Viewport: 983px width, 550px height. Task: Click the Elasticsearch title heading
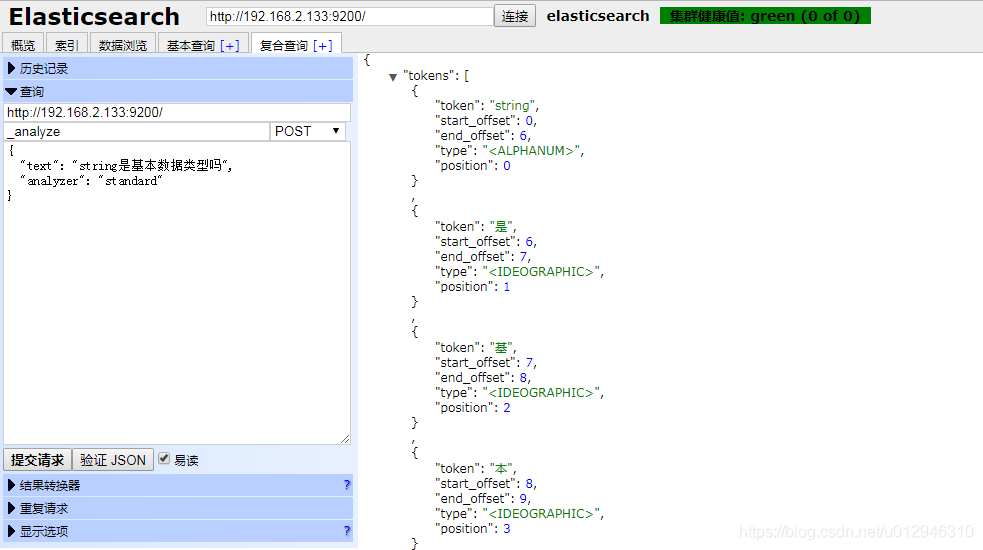pyautogui.click(x=94, y=16)
